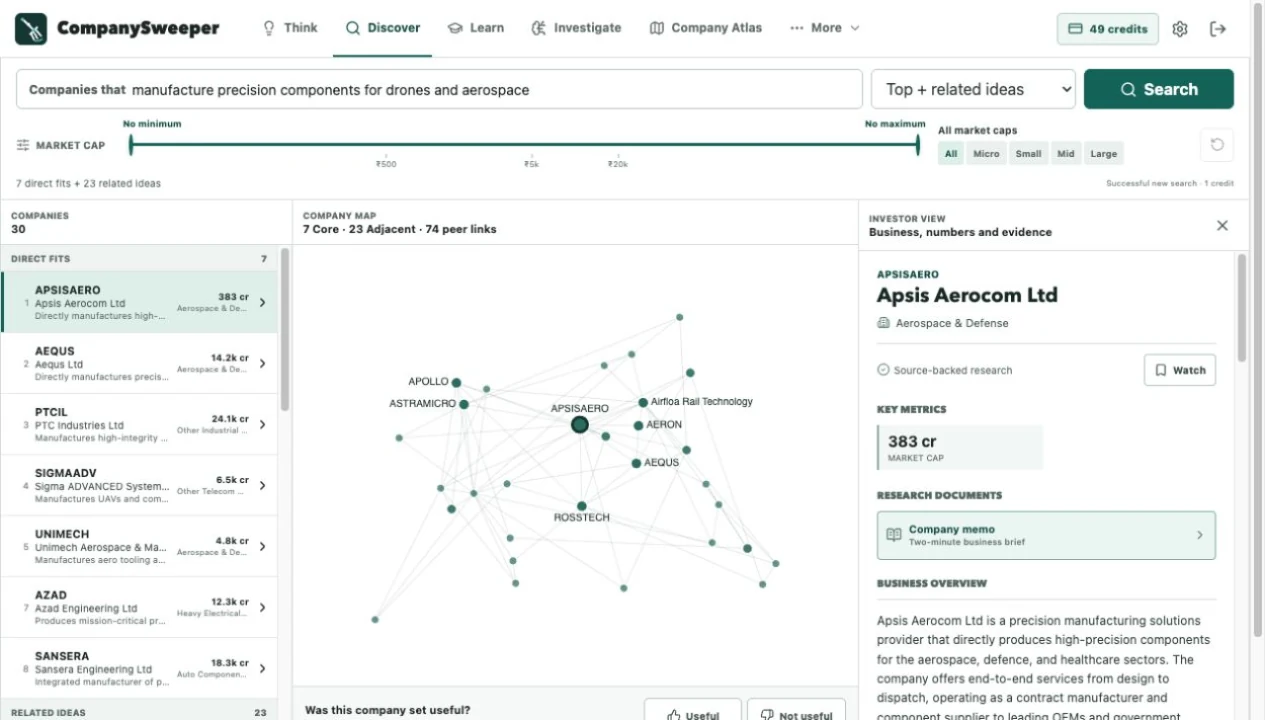Expand the PTCIL row chevron
Image resolution: width=1265 pixels, height=720 pixels.
point(262,425)
